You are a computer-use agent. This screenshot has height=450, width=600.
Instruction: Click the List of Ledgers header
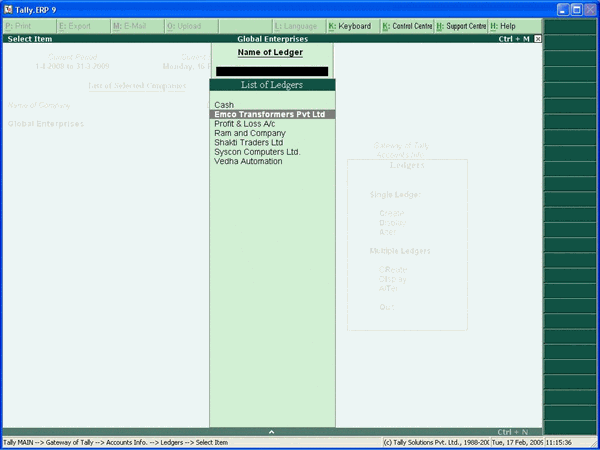272,85
